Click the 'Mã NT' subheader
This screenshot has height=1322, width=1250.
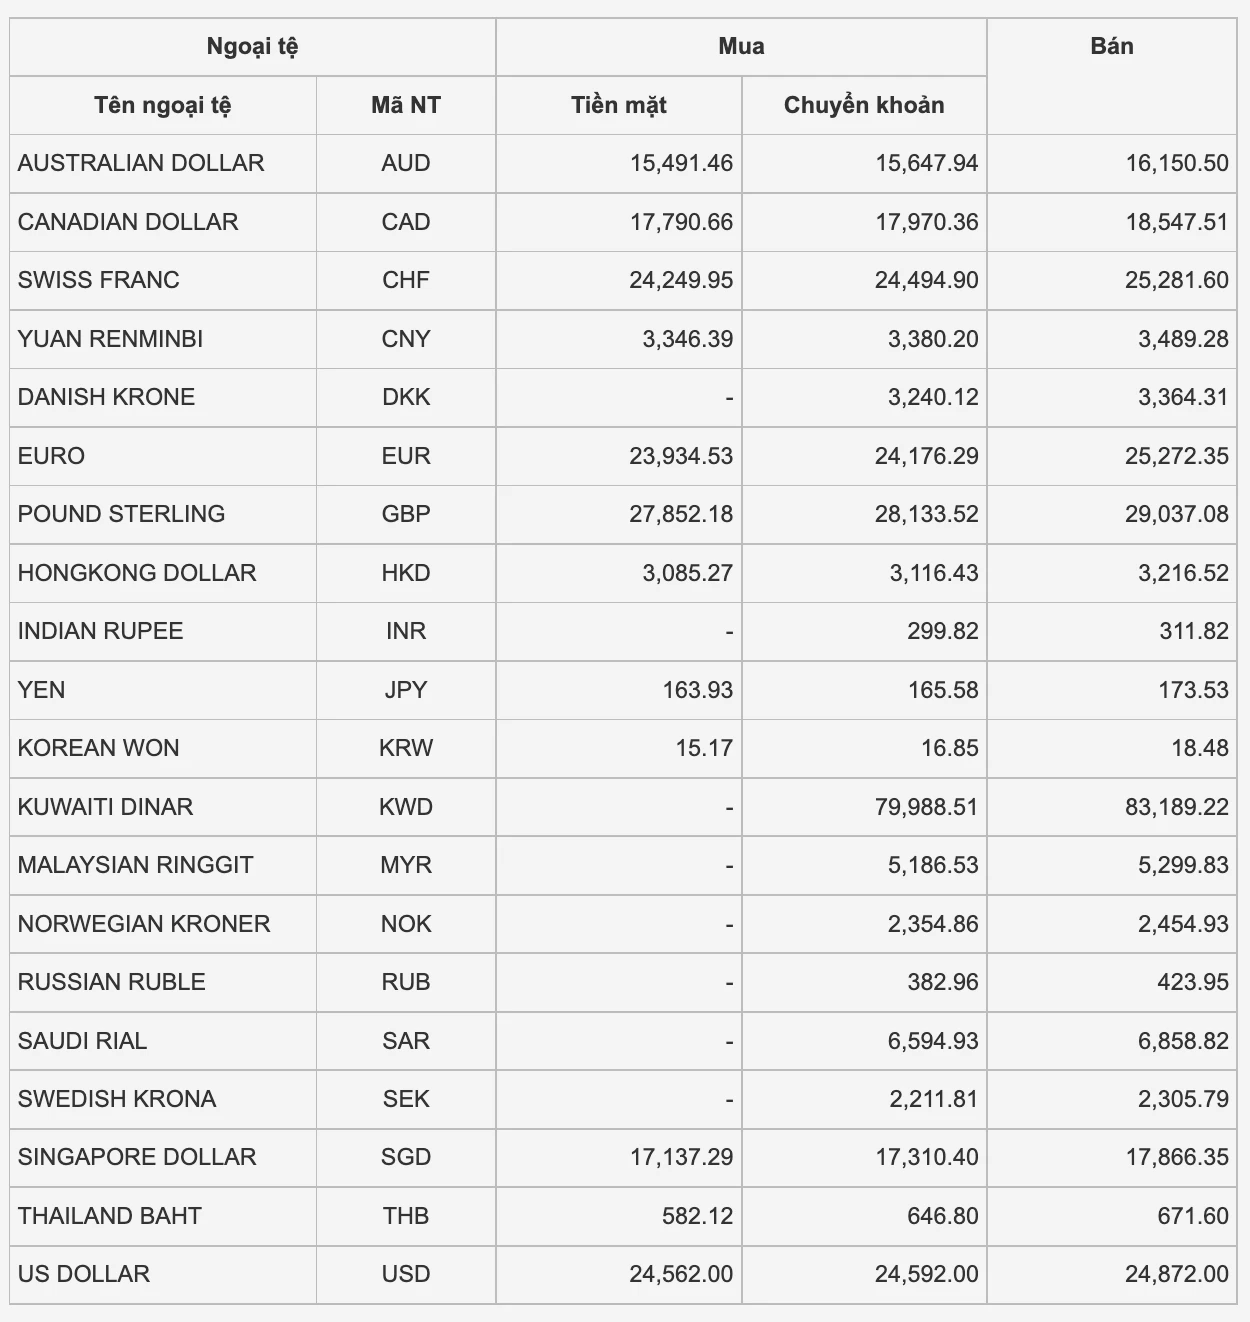[405, 105]
